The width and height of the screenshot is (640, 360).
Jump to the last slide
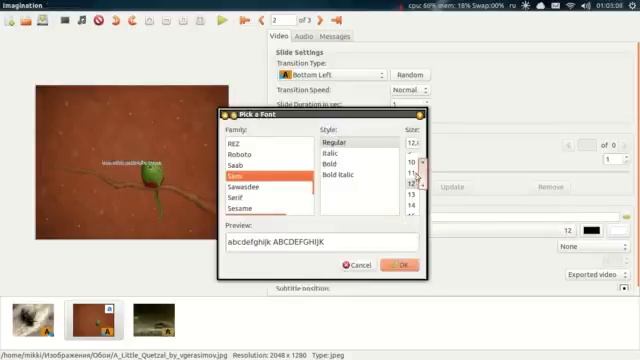[336, 20]
